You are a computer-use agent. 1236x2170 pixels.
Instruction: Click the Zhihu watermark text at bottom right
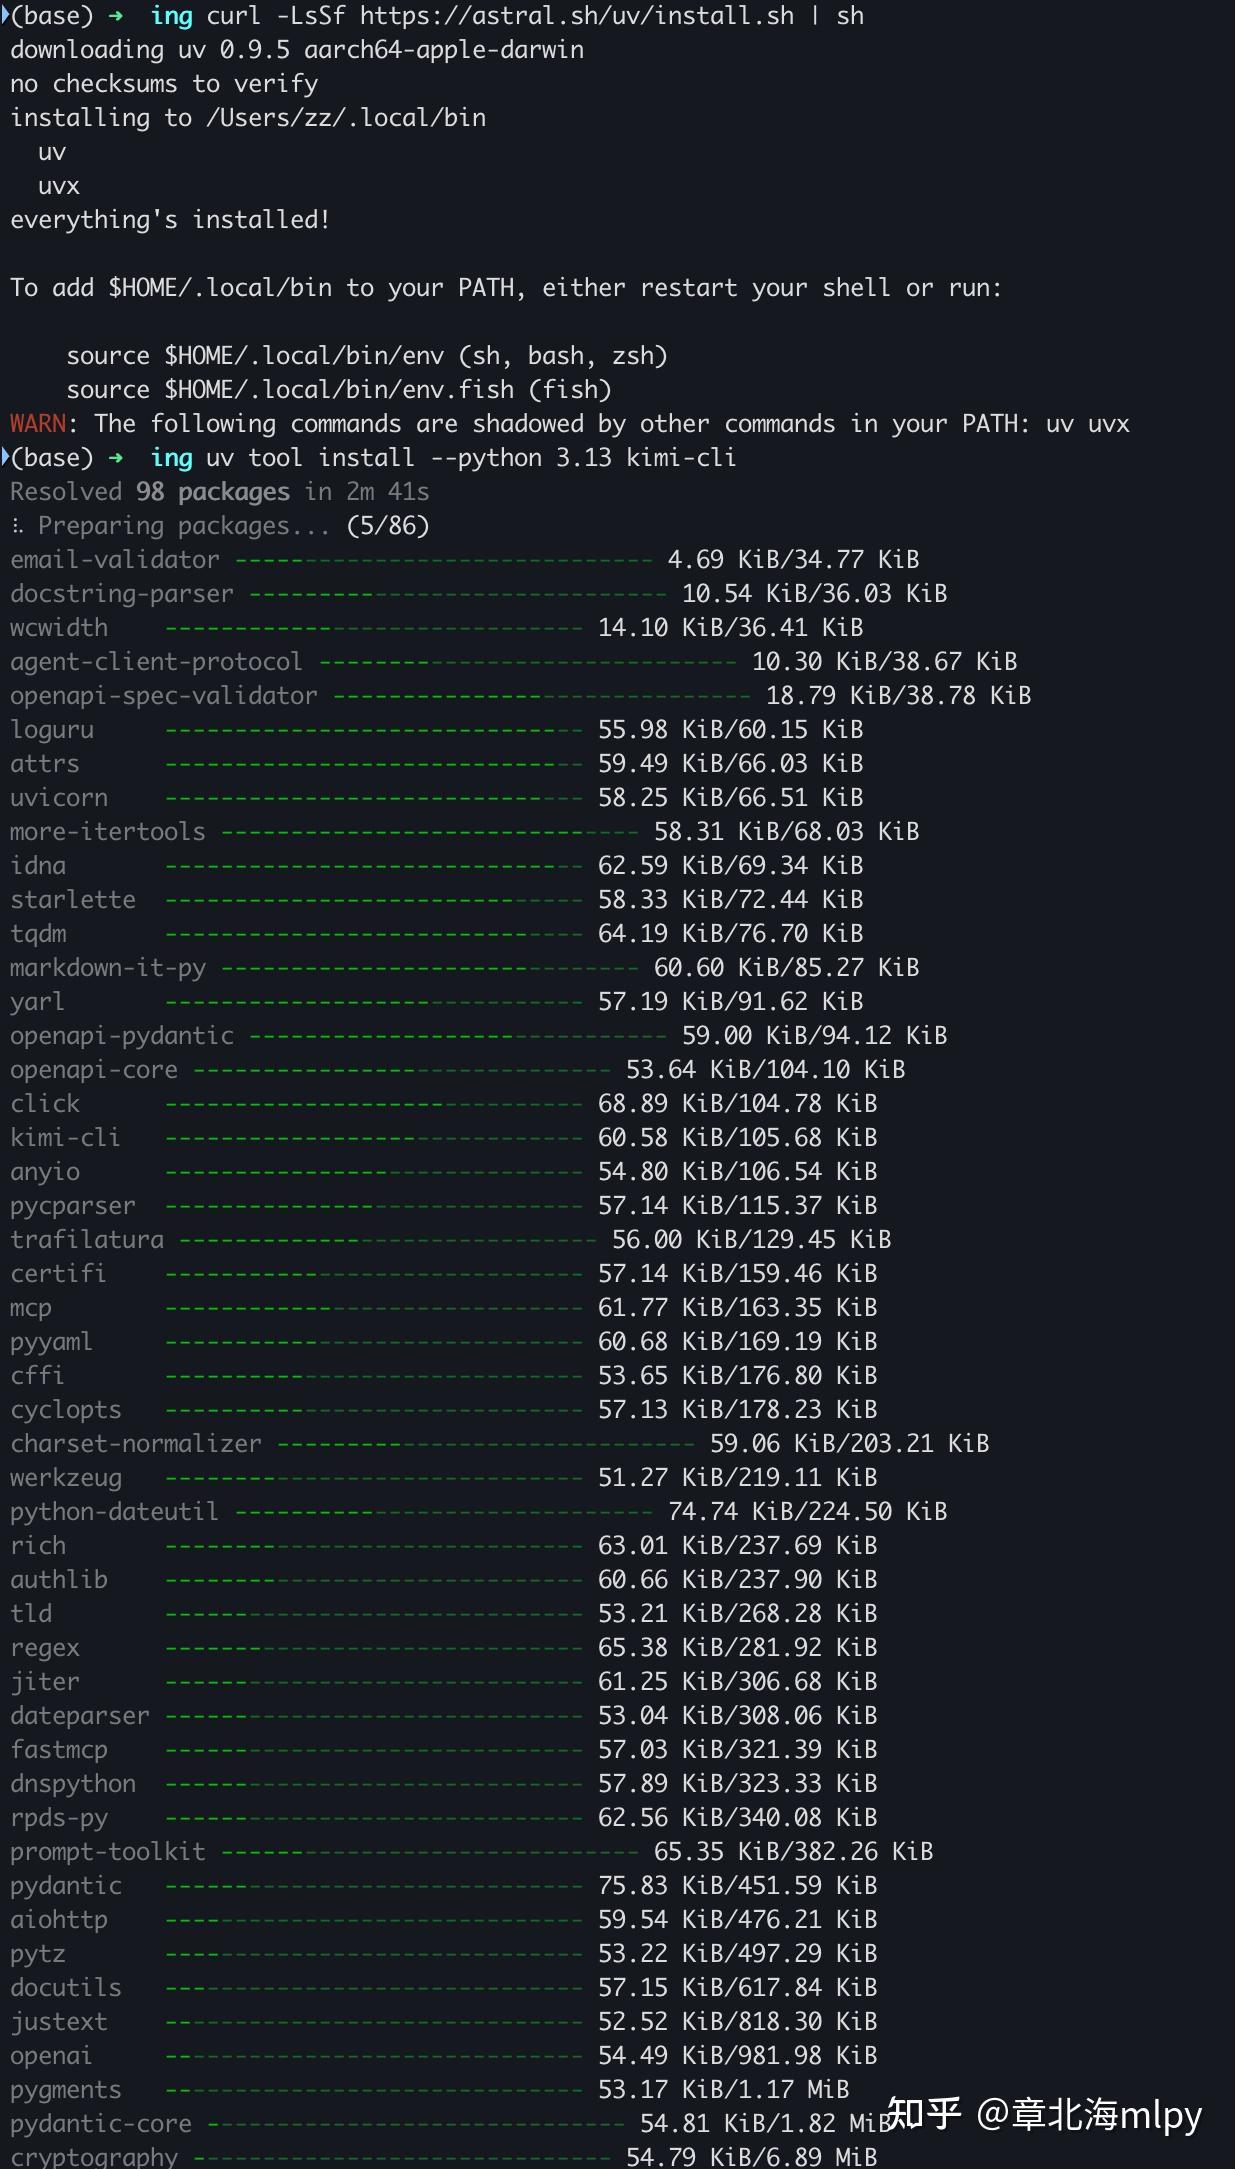pos(1043,2114)
